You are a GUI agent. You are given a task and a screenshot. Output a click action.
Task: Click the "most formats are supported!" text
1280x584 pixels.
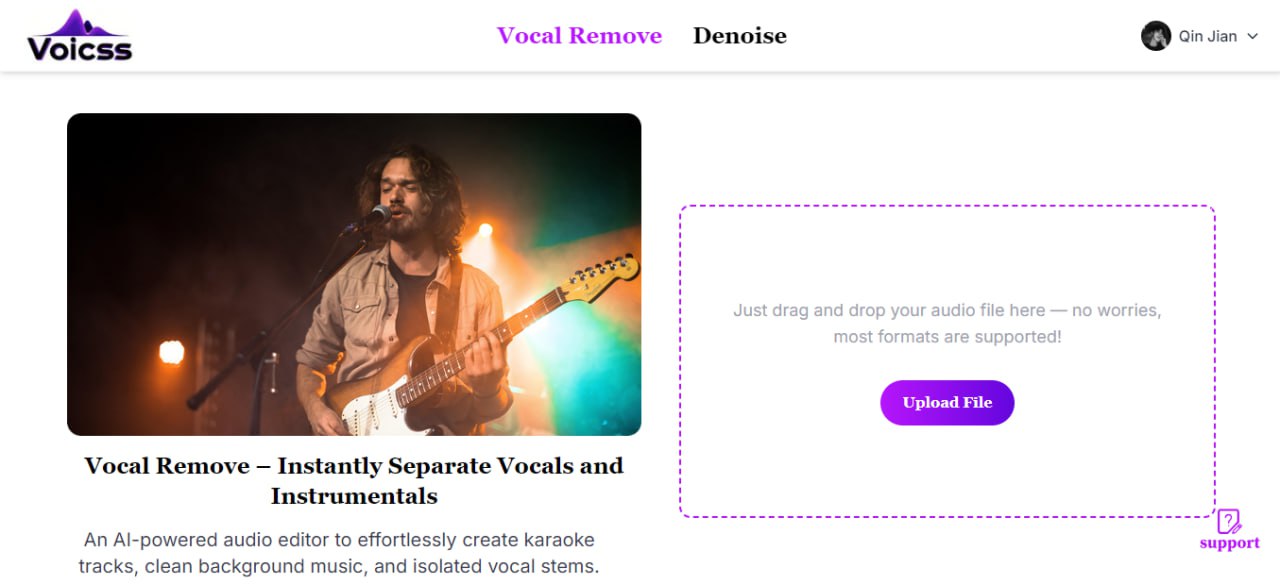coord(947,337)
